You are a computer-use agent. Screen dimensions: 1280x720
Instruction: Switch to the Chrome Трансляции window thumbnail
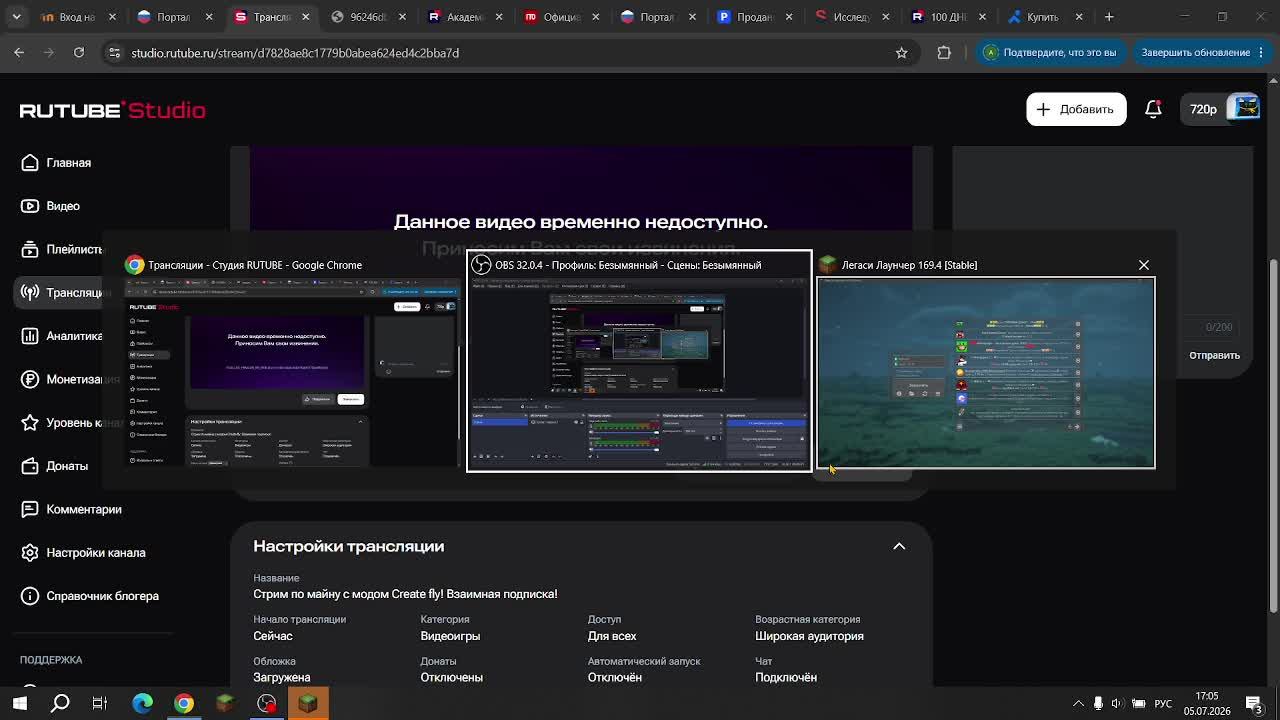[290, 360]
